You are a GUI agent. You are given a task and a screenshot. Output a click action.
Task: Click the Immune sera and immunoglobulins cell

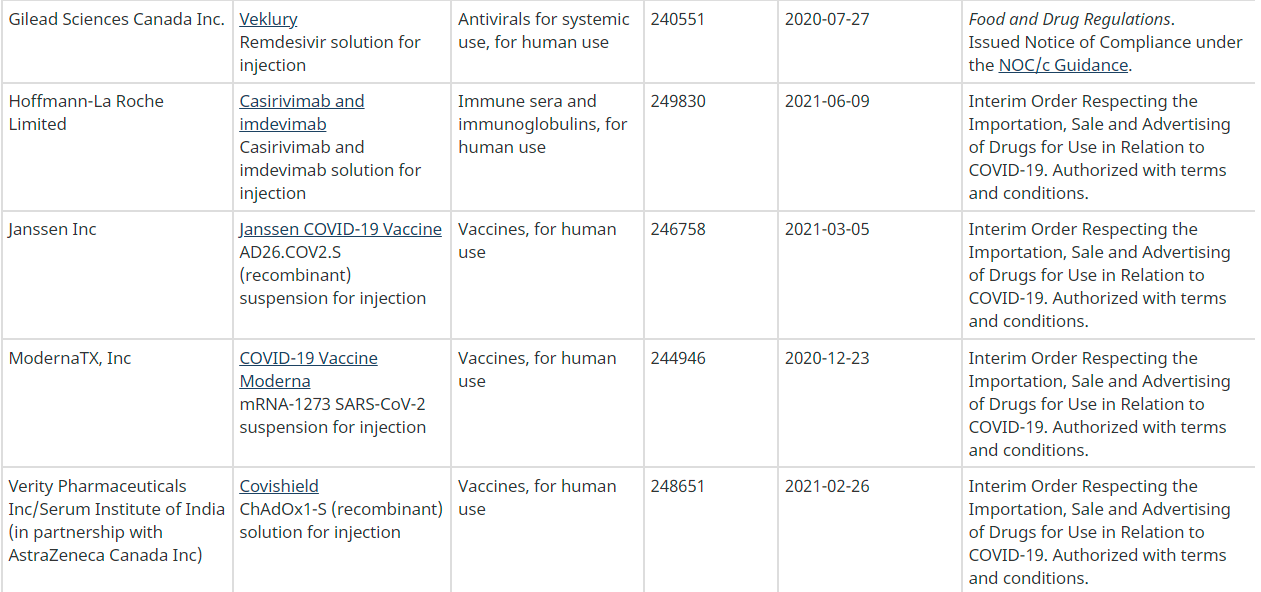[543, 124]
